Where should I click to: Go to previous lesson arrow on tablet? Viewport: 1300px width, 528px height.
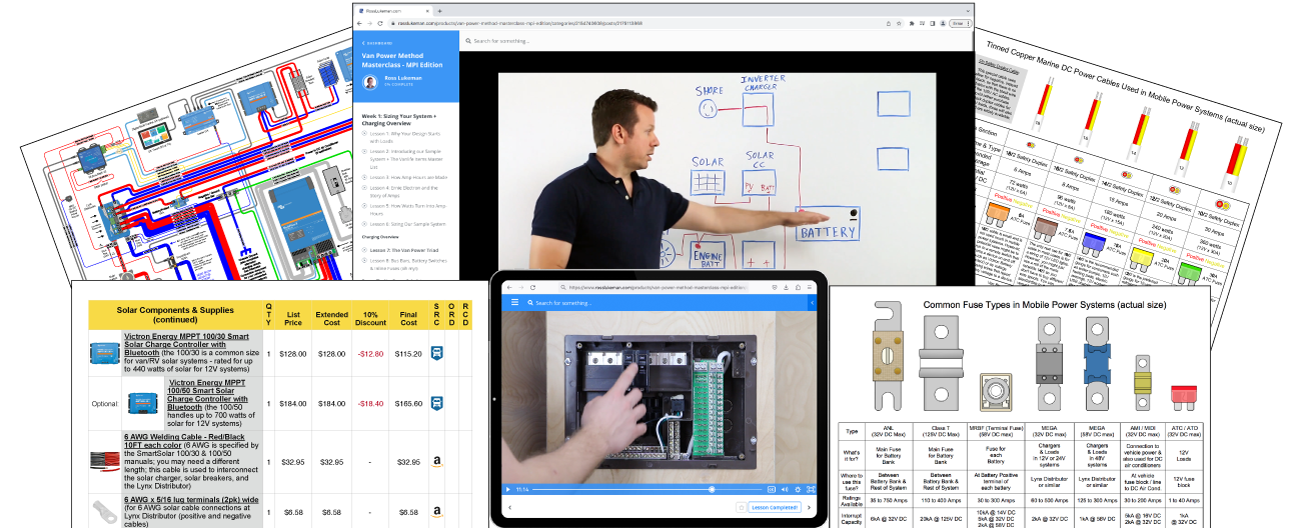click(509, 507)
